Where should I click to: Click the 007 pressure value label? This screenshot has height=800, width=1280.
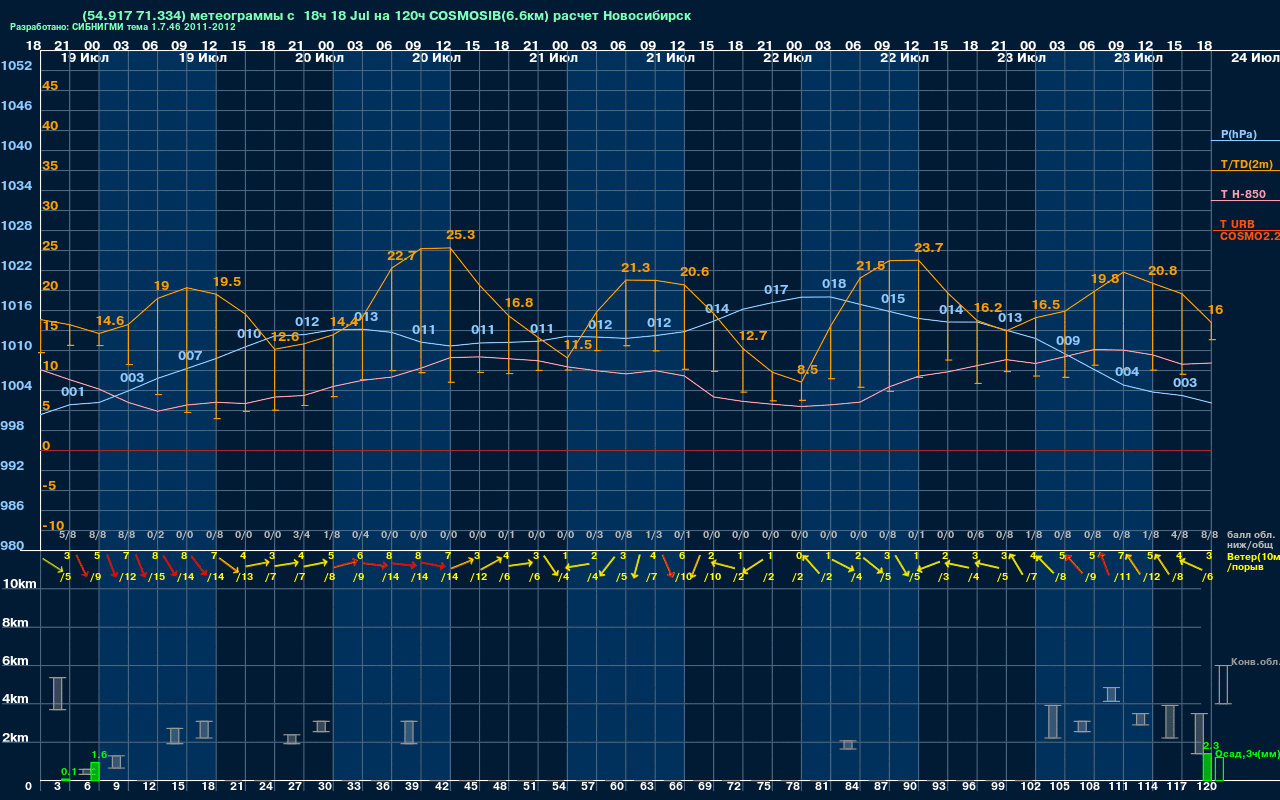click(190, 356)
